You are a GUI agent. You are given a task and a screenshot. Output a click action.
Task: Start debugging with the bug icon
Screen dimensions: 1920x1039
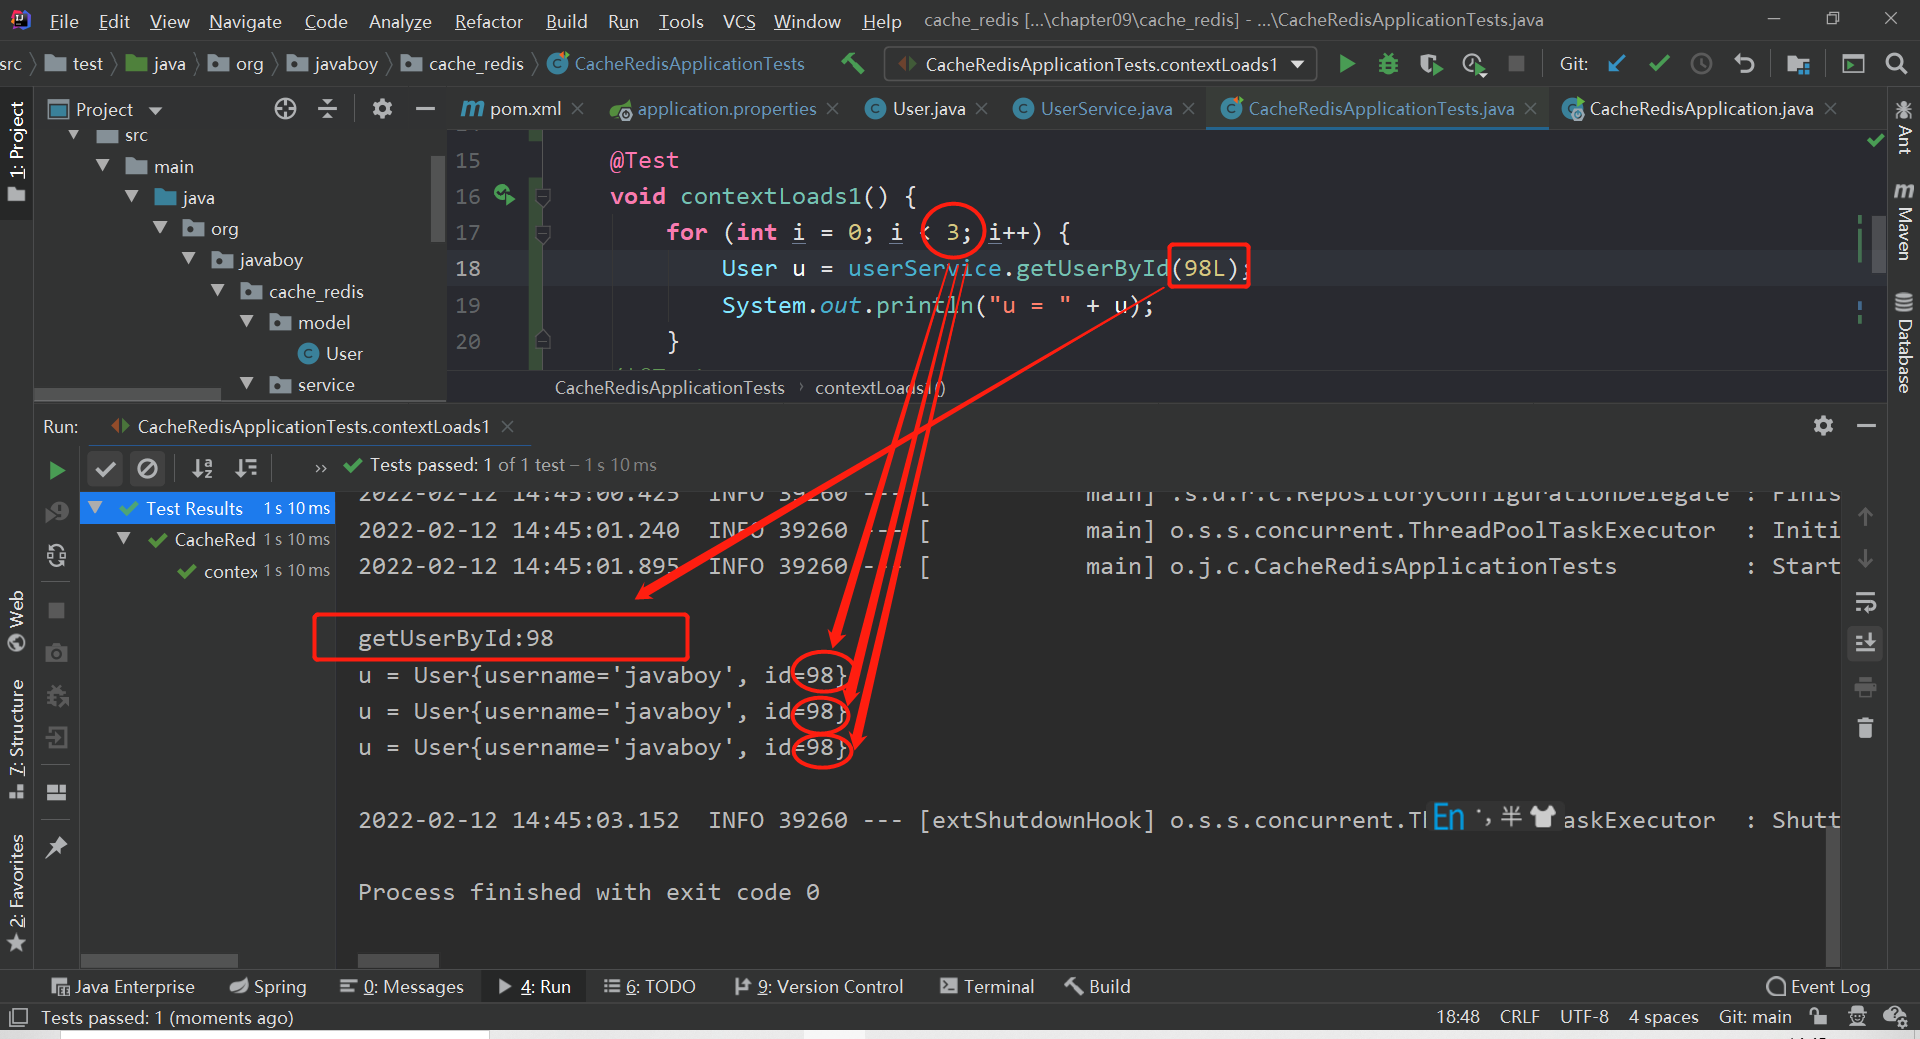tap(1388, 64)
